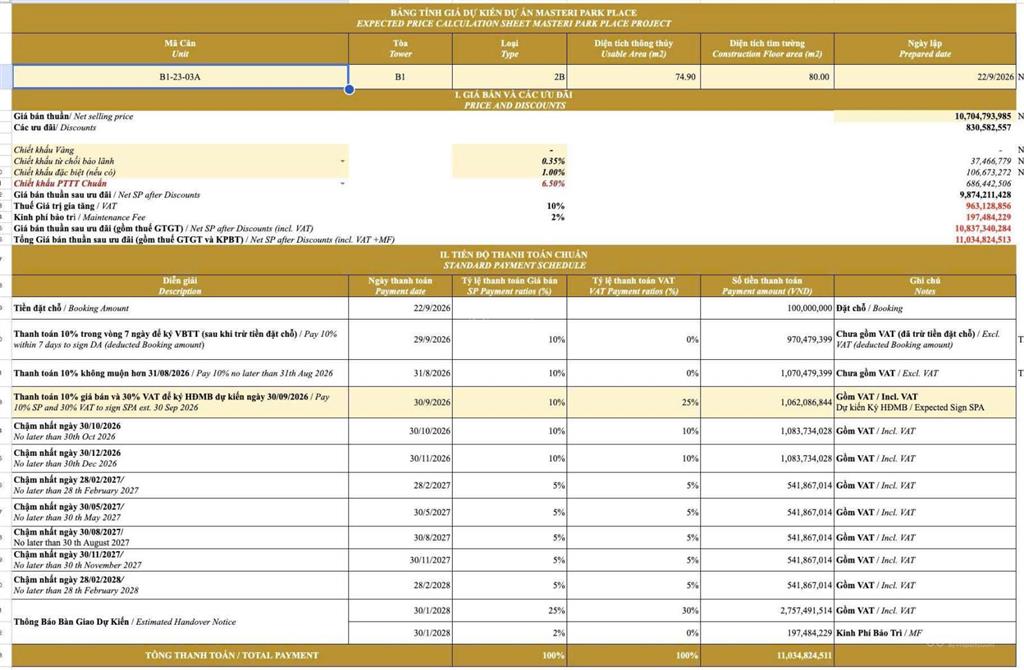Select the handover payment amount 2,757,491,514

tap(767, 611)
